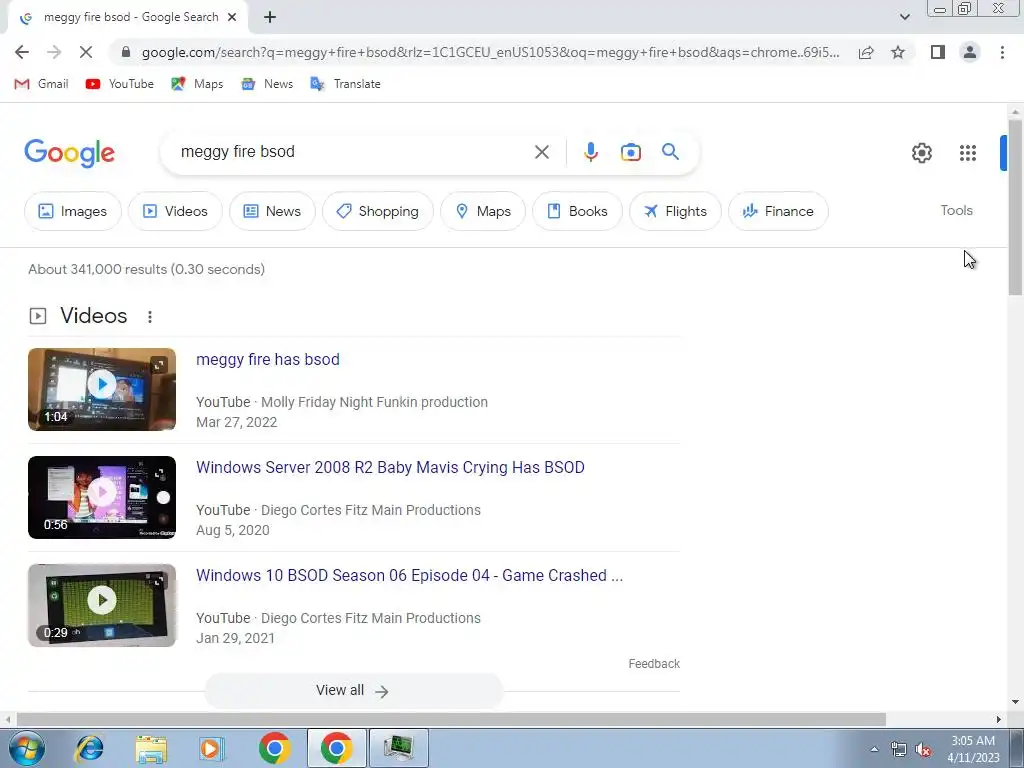The width and height of the screenshot is (1024, 768).
Task: Open the Google apps grid
Action: pos(968,153)
